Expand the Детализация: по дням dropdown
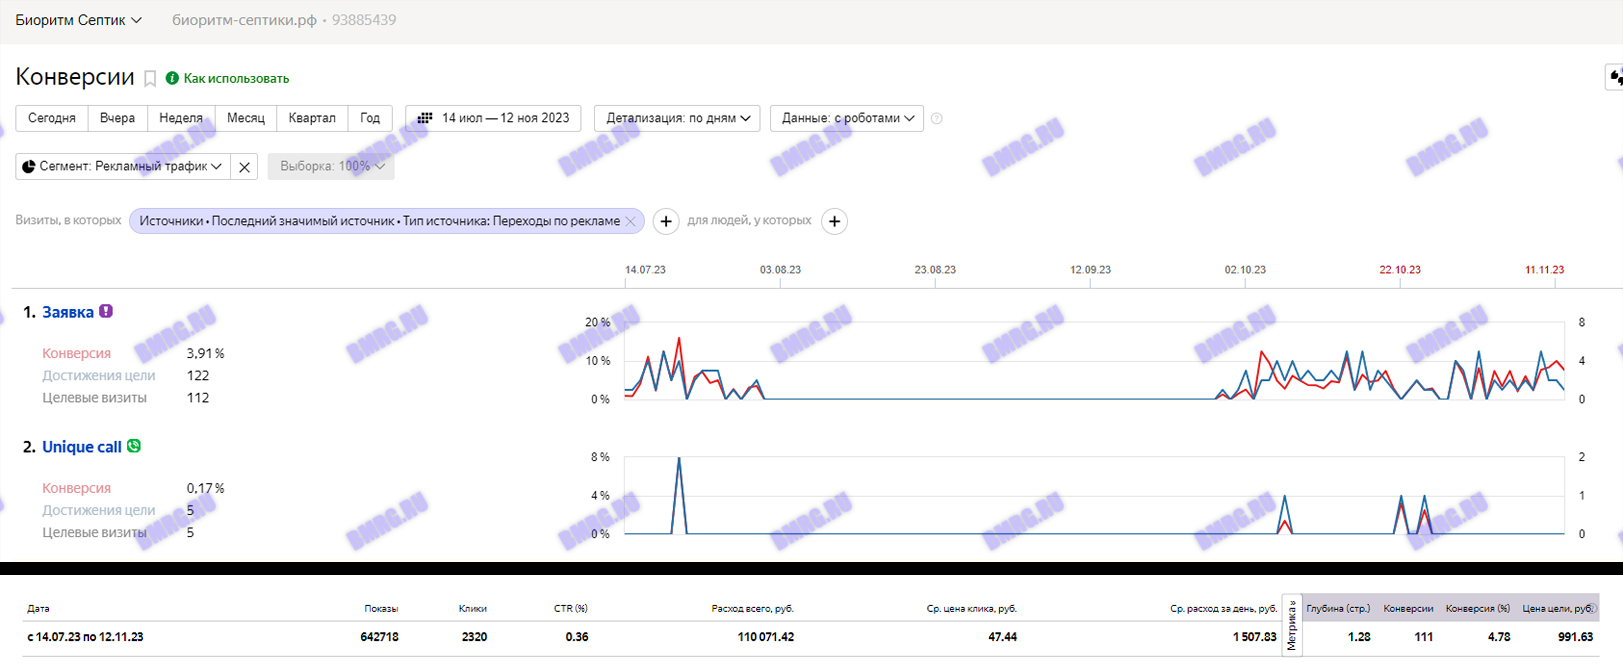The image size is (1623, 668). [677, 118]
